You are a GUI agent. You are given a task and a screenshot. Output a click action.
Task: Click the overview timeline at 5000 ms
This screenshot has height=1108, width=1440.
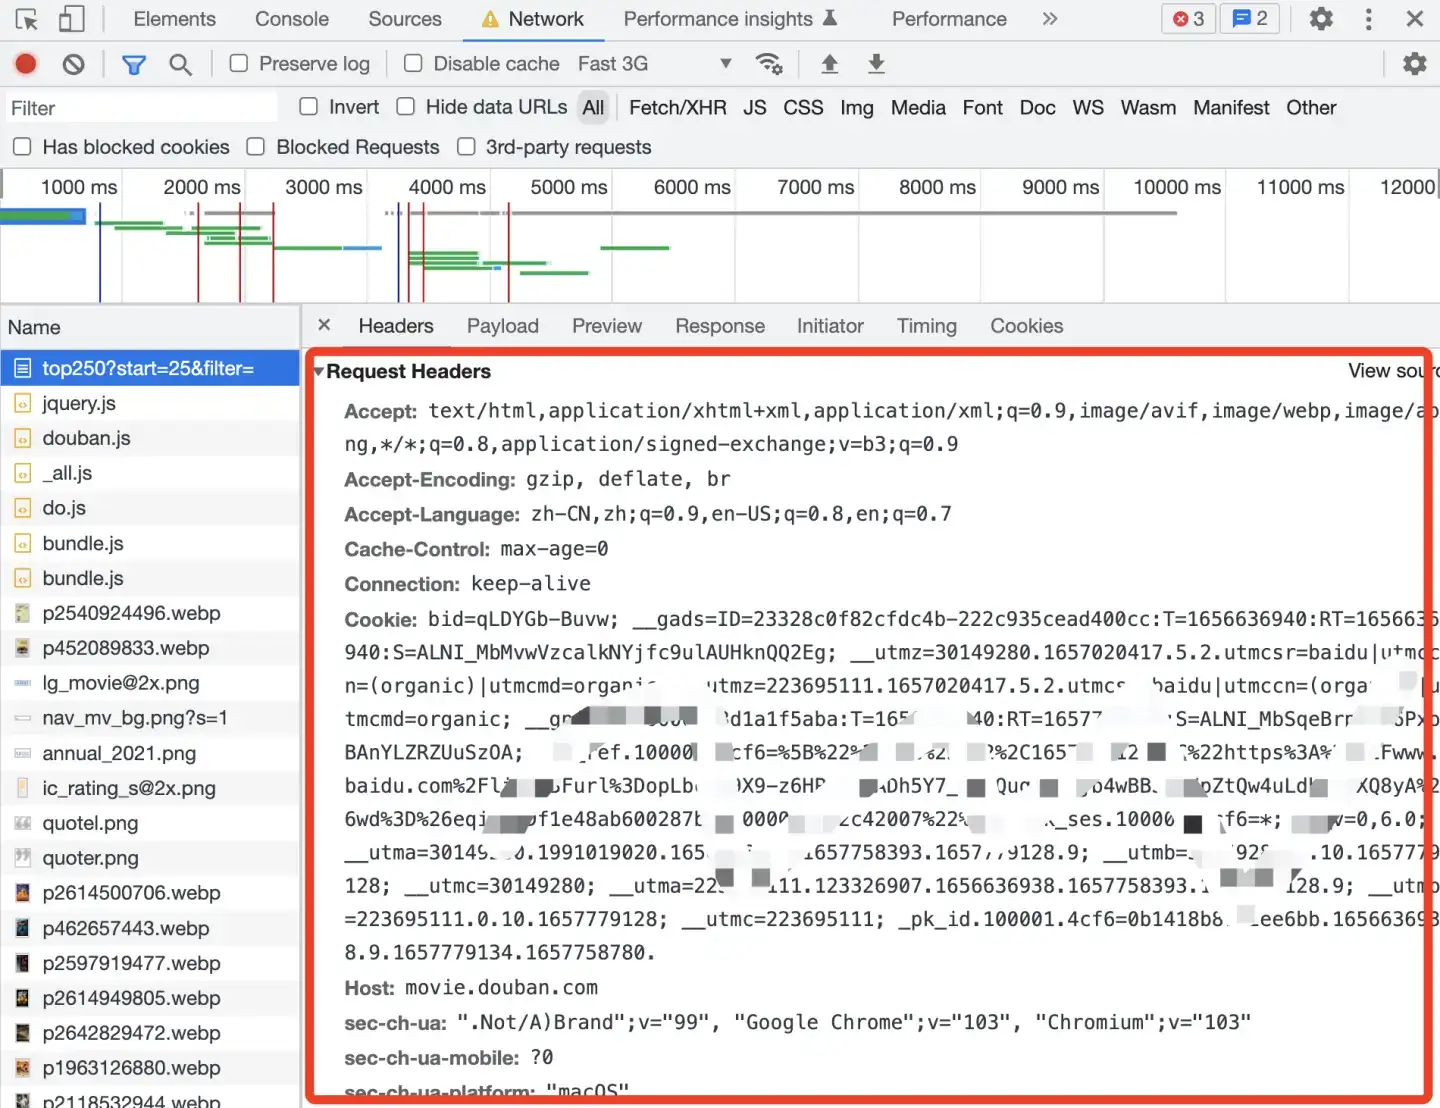[569, 187]
